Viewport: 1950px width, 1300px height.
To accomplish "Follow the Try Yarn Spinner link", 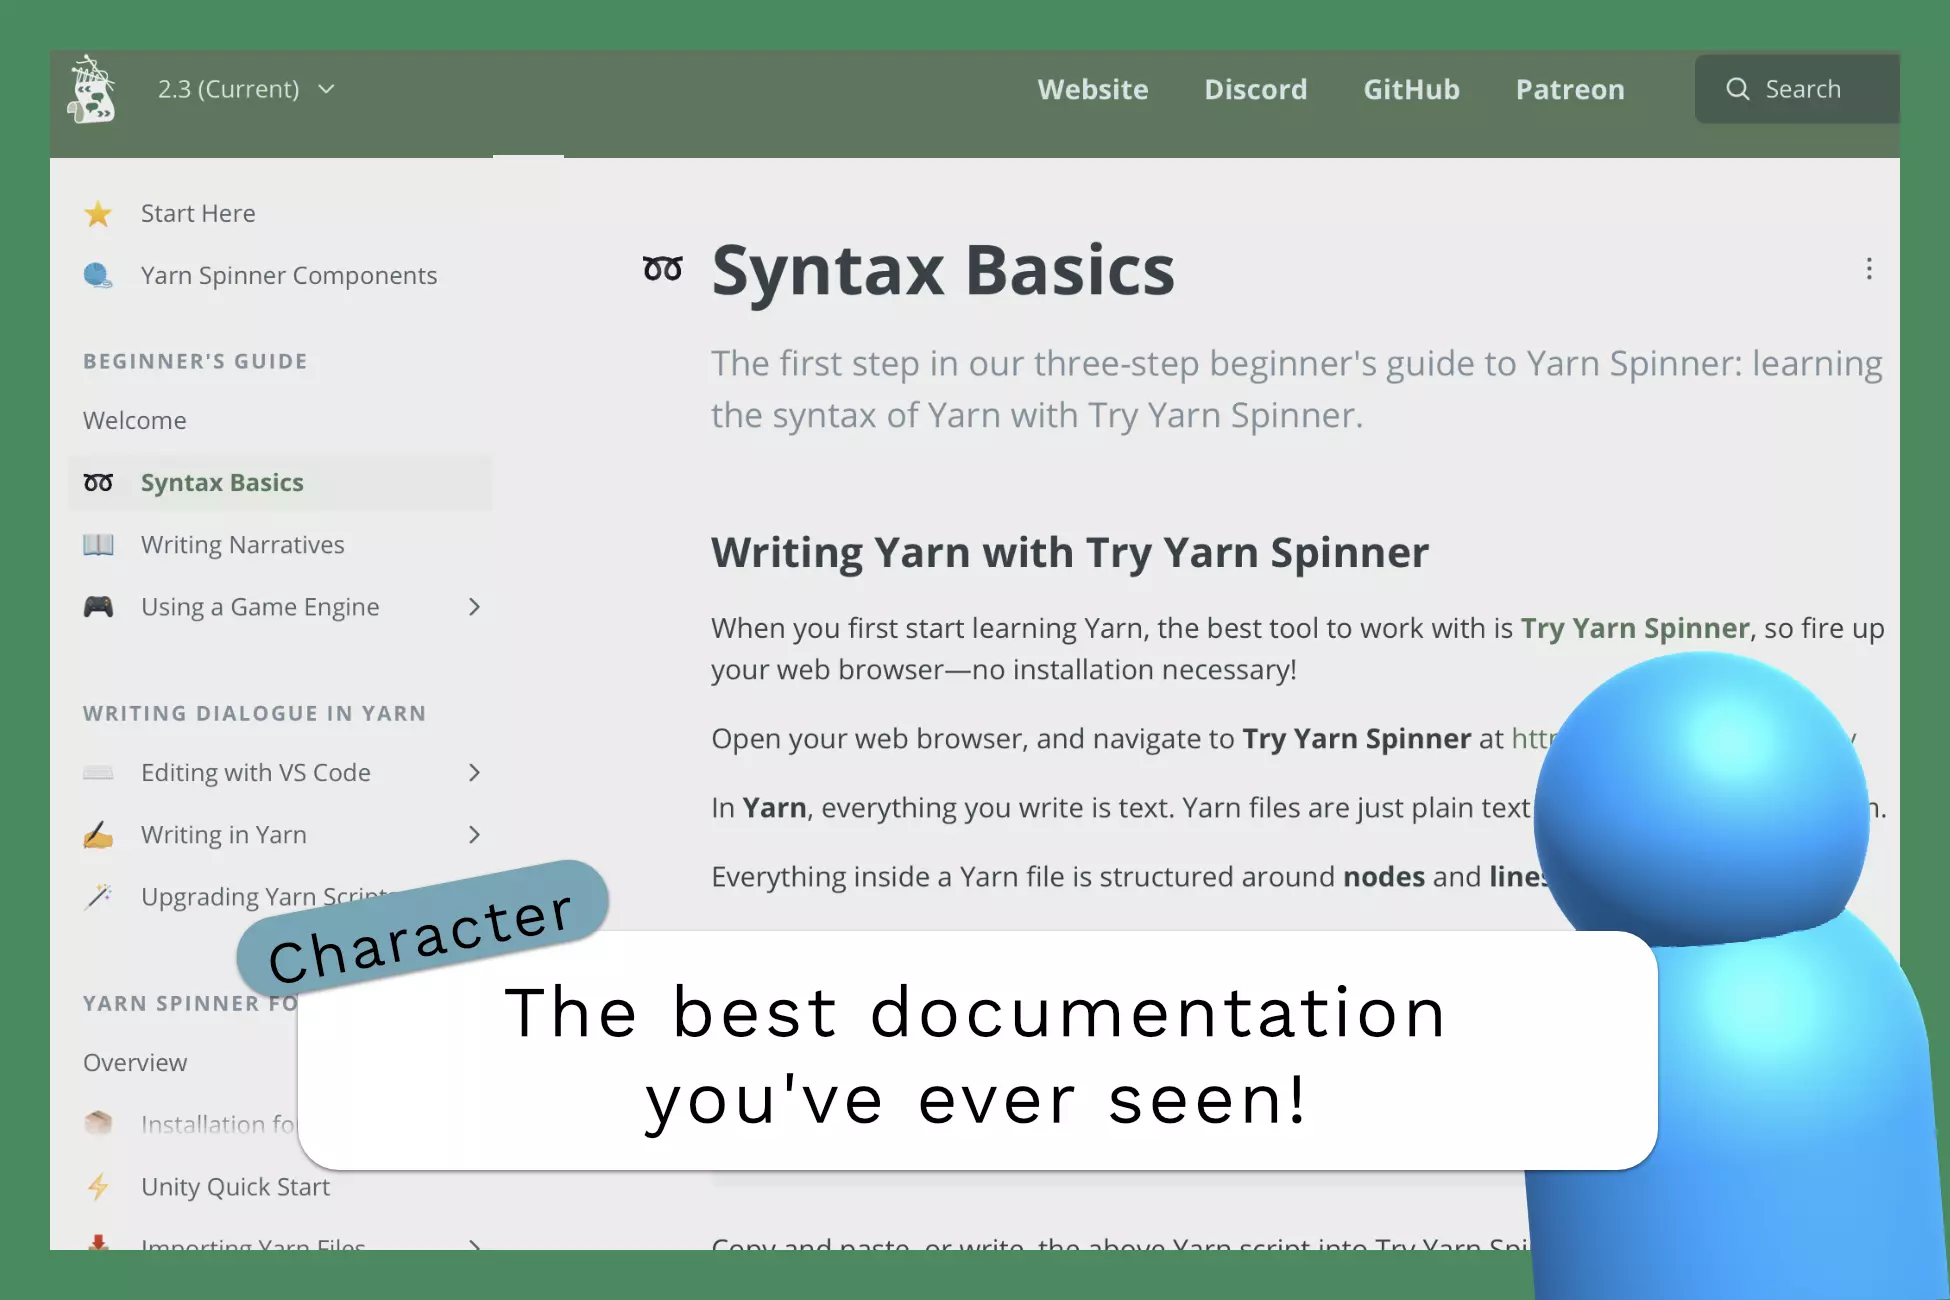I will point(1635,628).
